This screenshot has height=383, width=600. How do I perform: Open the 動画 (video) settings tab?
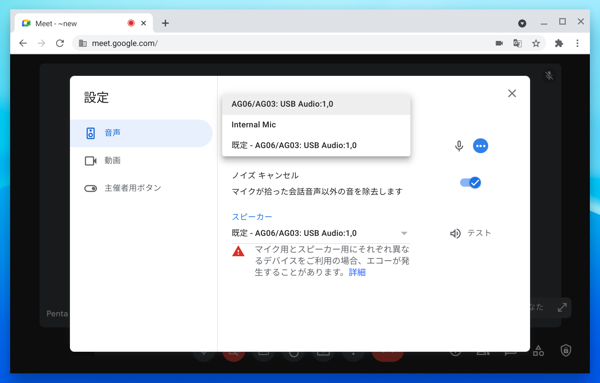142,161
